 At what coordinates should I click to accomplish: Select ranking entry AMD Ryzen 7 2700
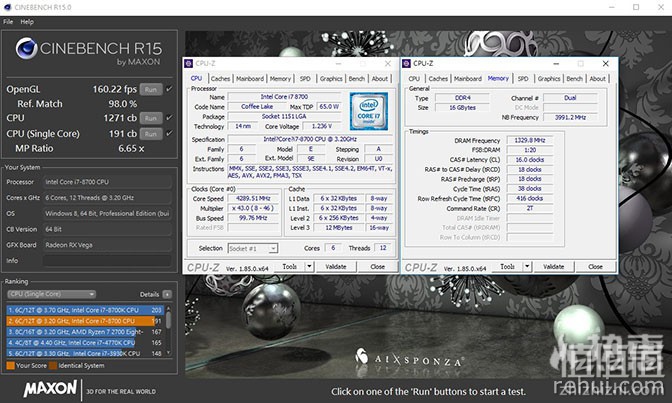85,332
